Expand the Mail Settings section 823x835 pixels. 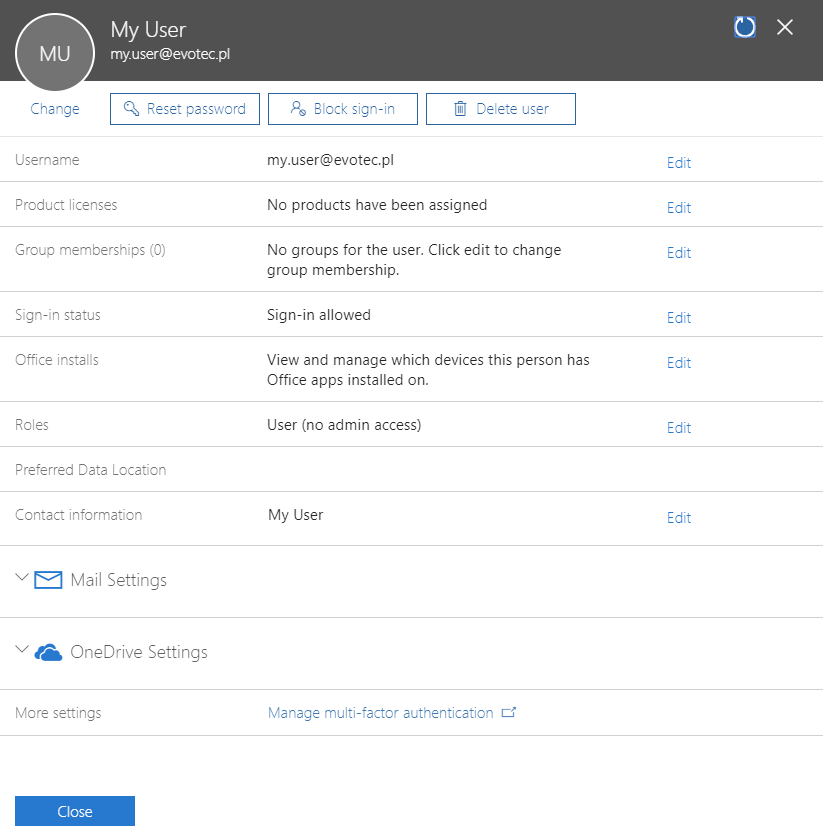click(x=20, y=578)
